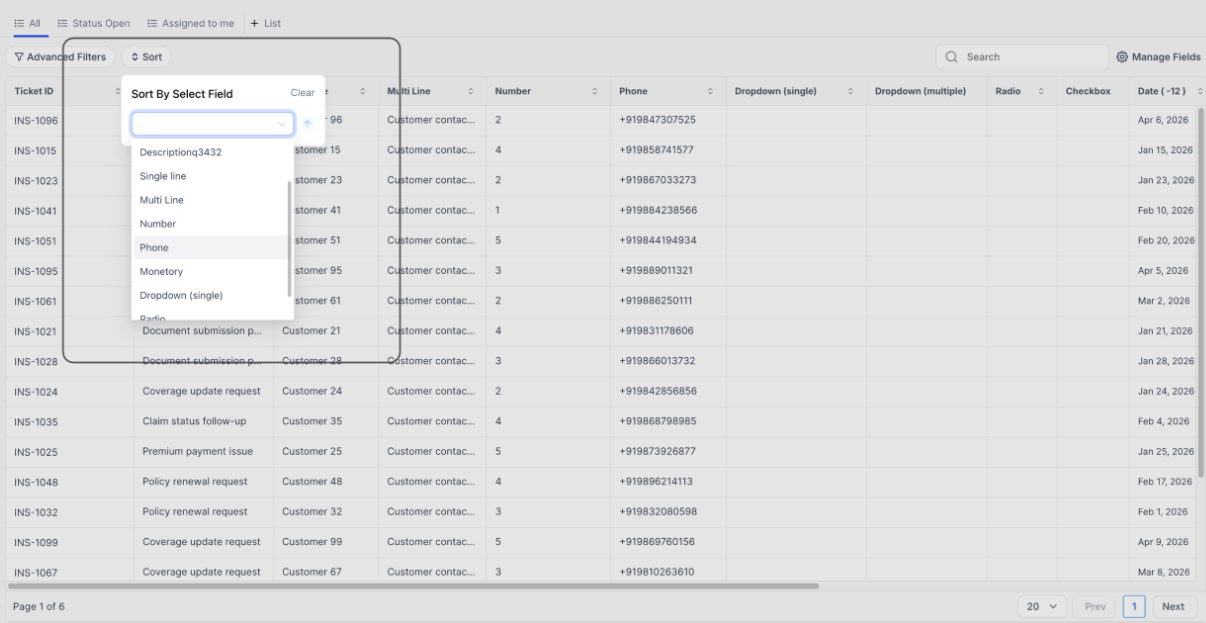The width and height of the screenshot is (1206, 623).
Task: Switch to the Status Open tab
Action: [94, 23]
